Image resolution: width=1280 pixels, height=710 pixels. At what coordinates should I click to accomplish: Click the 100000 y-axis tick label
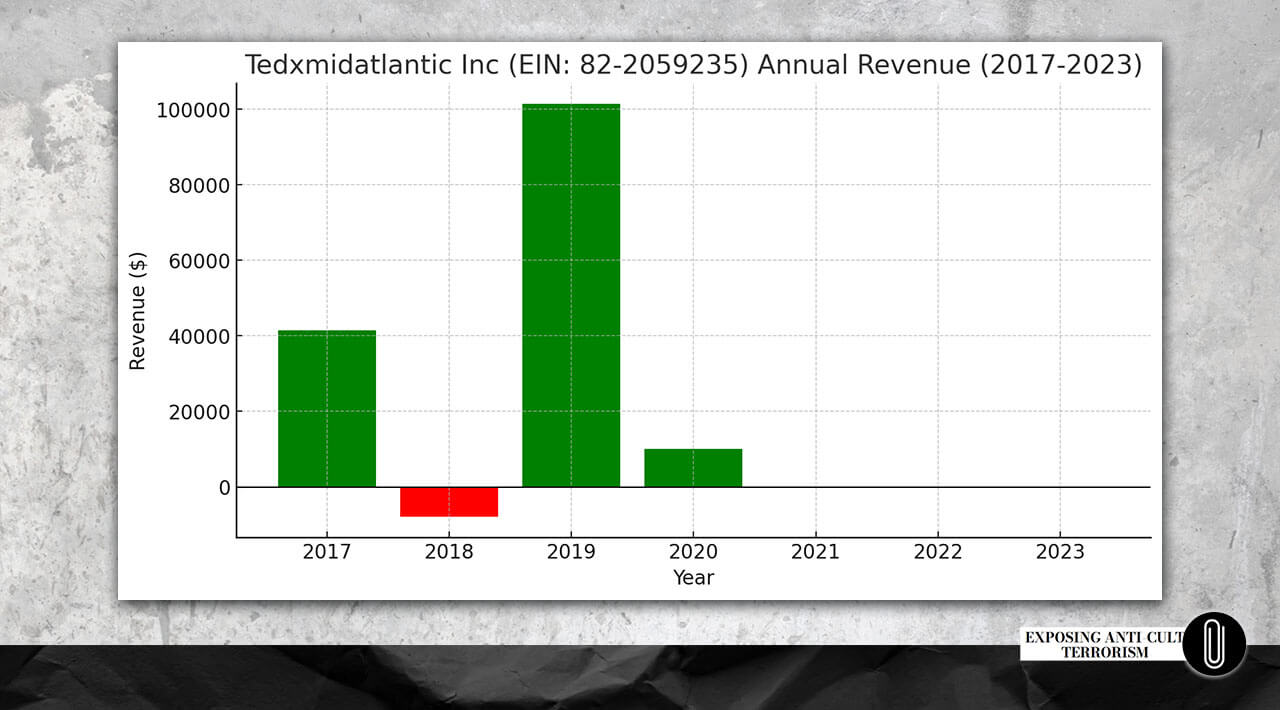click(x=192, y=109)
